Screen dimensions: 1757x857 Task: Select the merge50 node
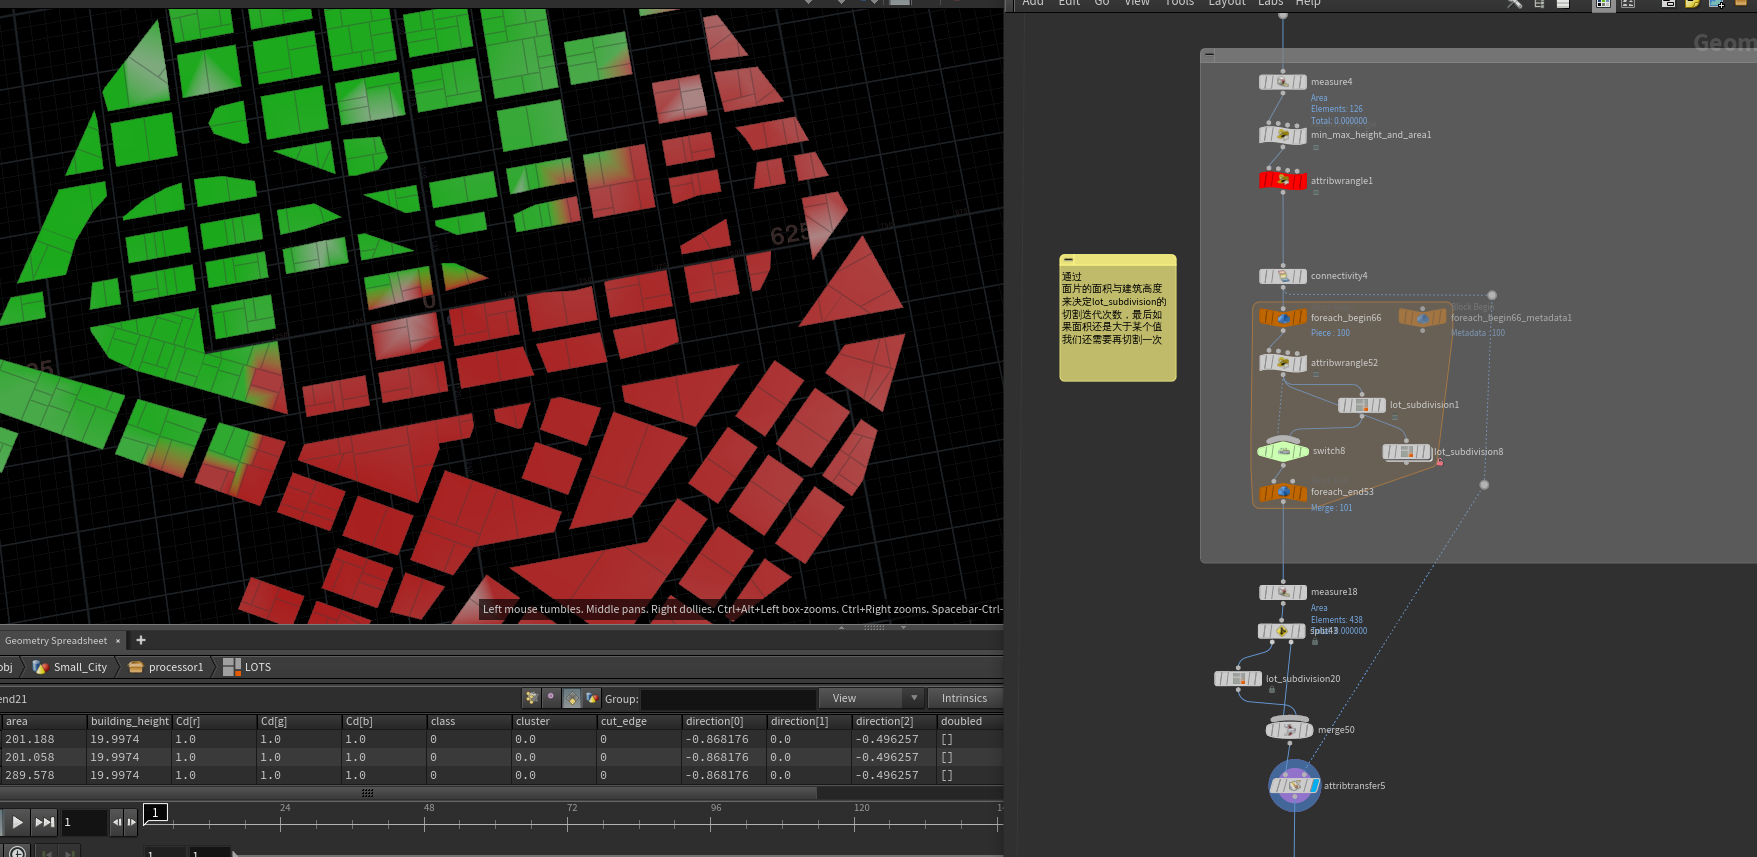click(x=1289, y=730)
